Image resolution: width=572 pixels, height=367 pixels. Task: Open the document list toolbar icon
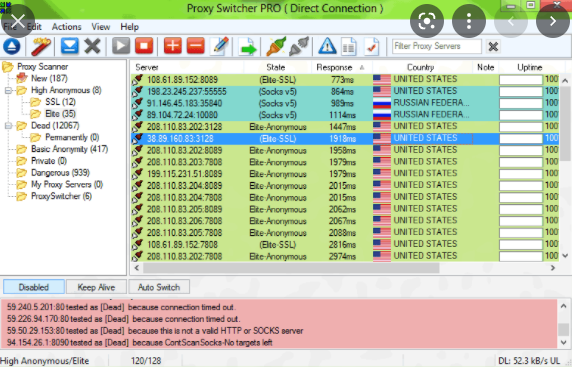(349, 46)
